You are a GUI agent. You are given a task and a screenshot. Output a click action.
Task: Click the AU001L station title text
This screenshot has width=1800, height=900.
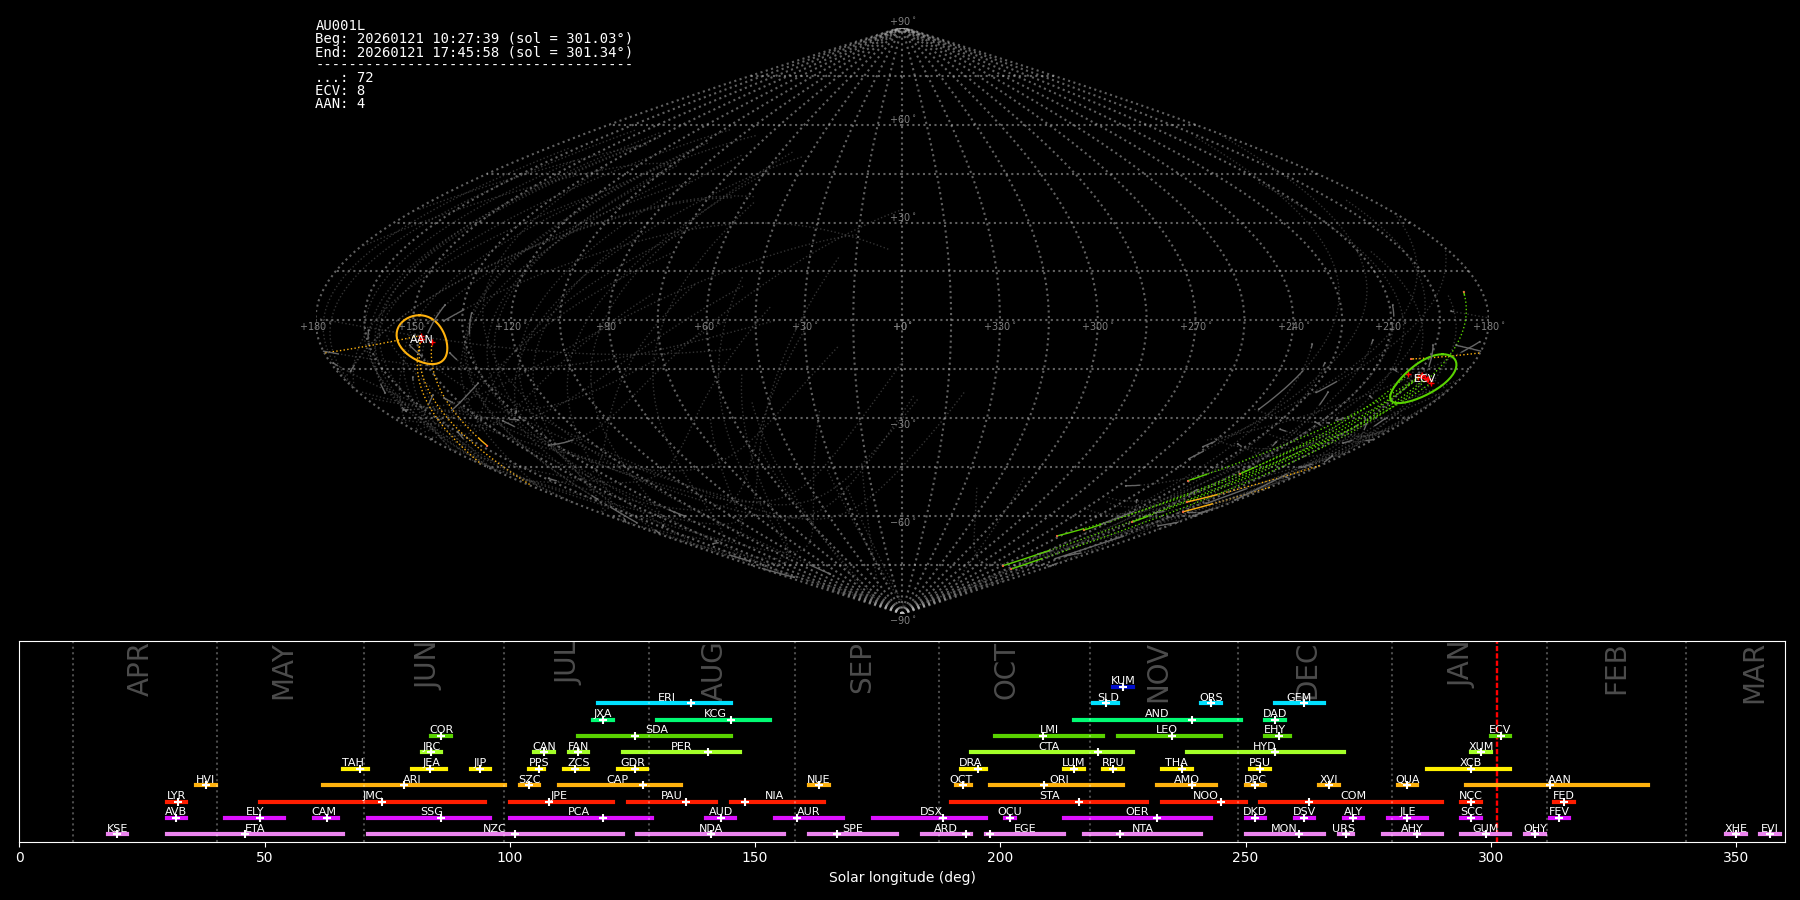pos(340,26)
